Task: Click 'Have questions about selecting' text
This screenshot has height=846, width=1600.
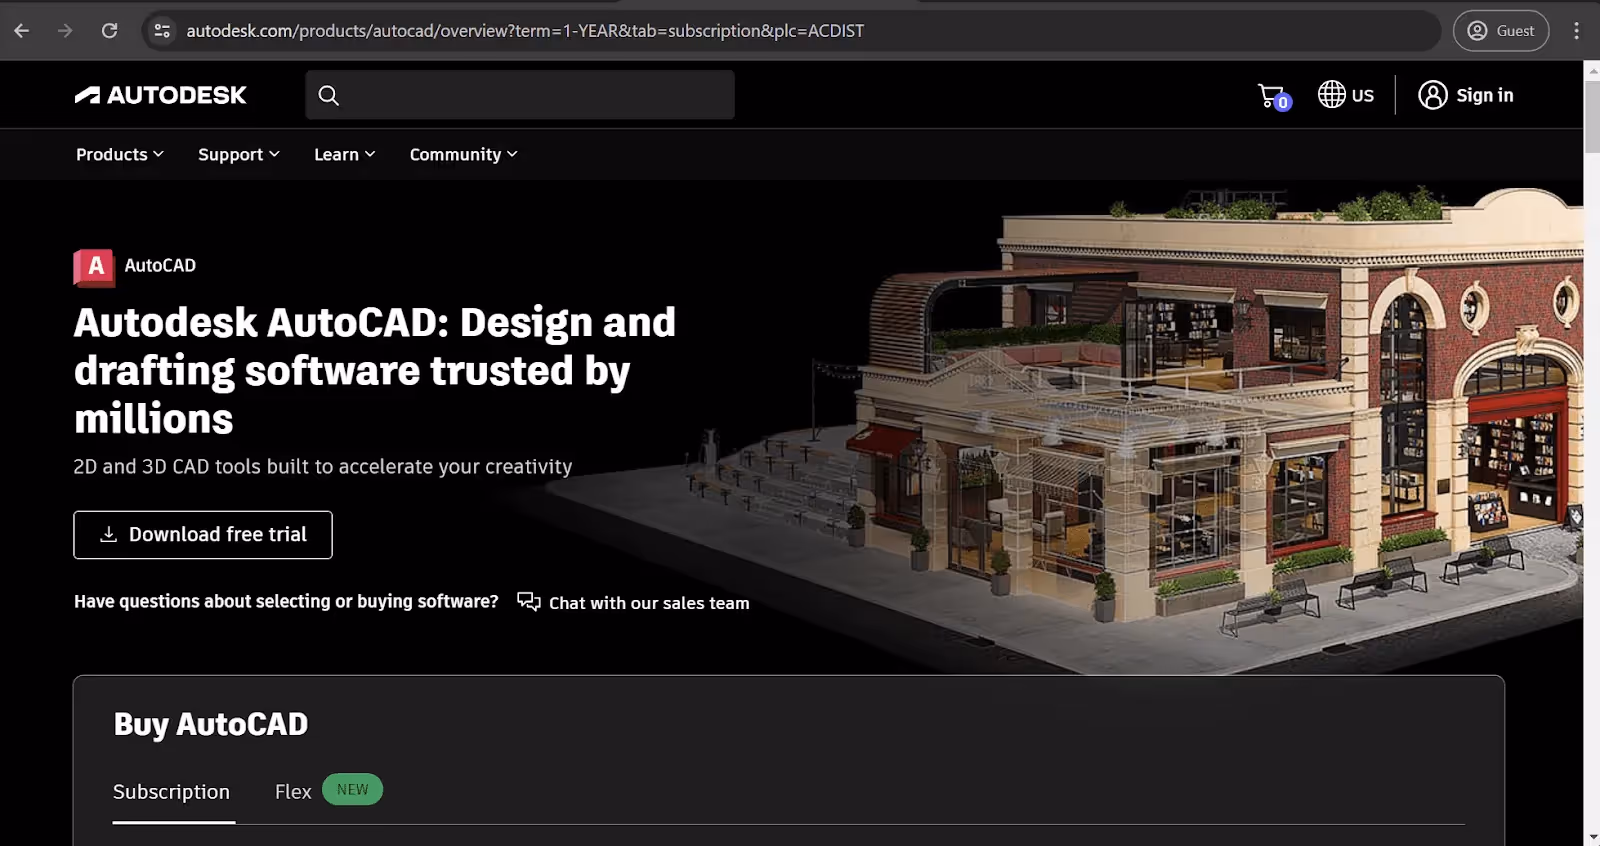Action: (286, 601)
